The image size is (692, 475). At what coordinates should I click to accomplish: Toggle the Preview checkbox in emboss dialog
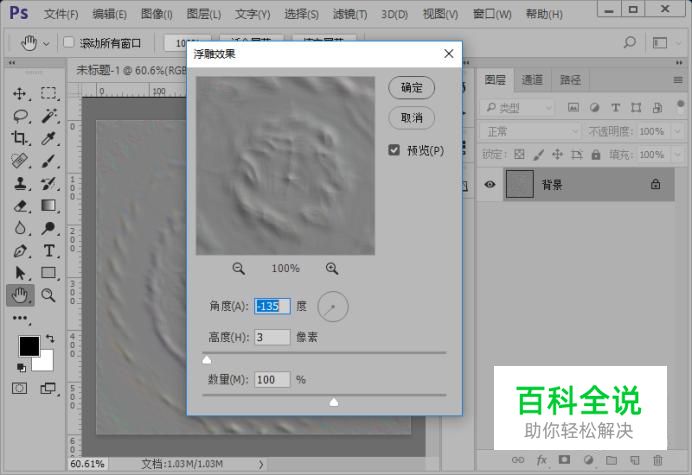(394, 150)
